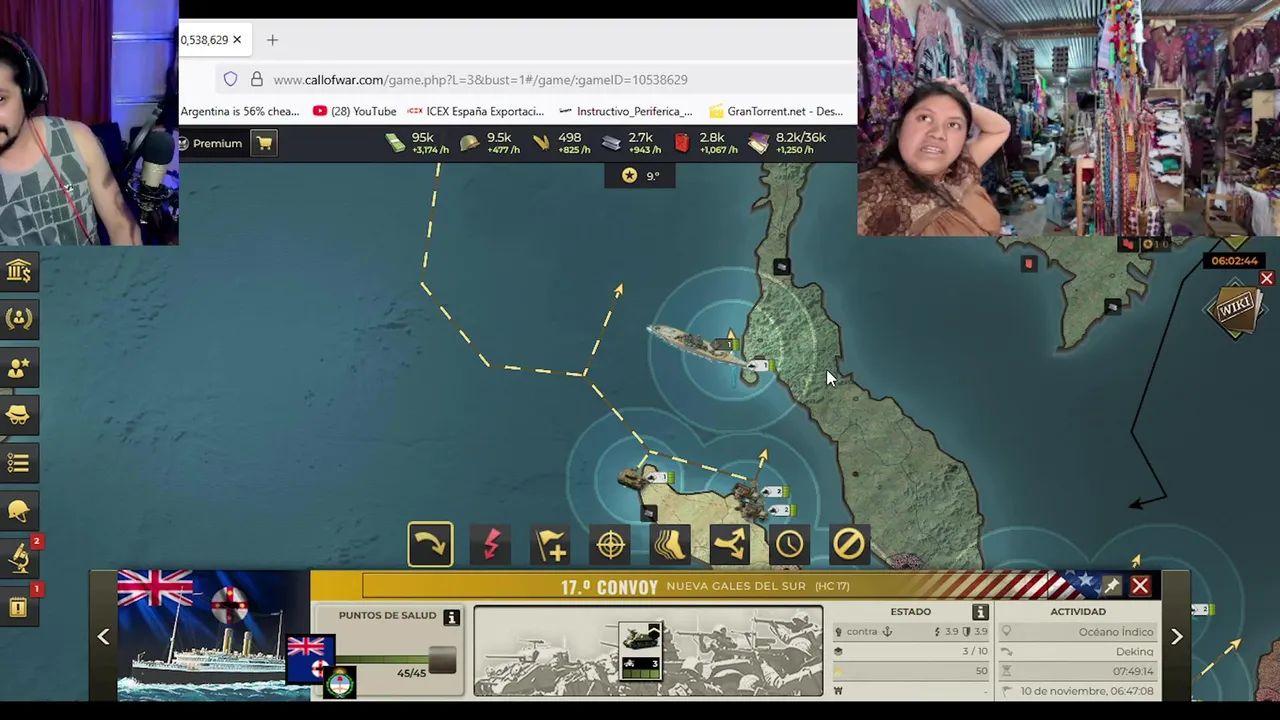Open the ICEX España Exportaci... bookmark
1280x720 pixels.
[x=476, y=111]
